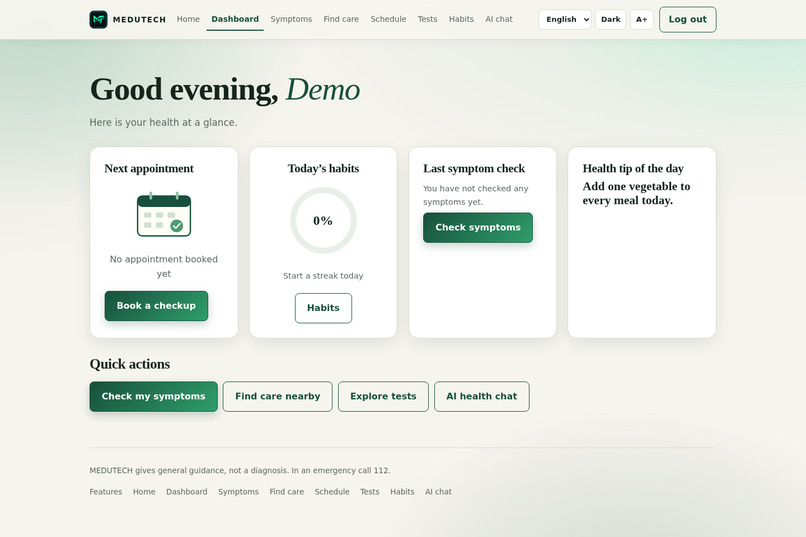This screenshot has height=537, width=806.
Task: Click the 'Last symptom check' heading
Action: pyautogui.click(x=474, y=169)
